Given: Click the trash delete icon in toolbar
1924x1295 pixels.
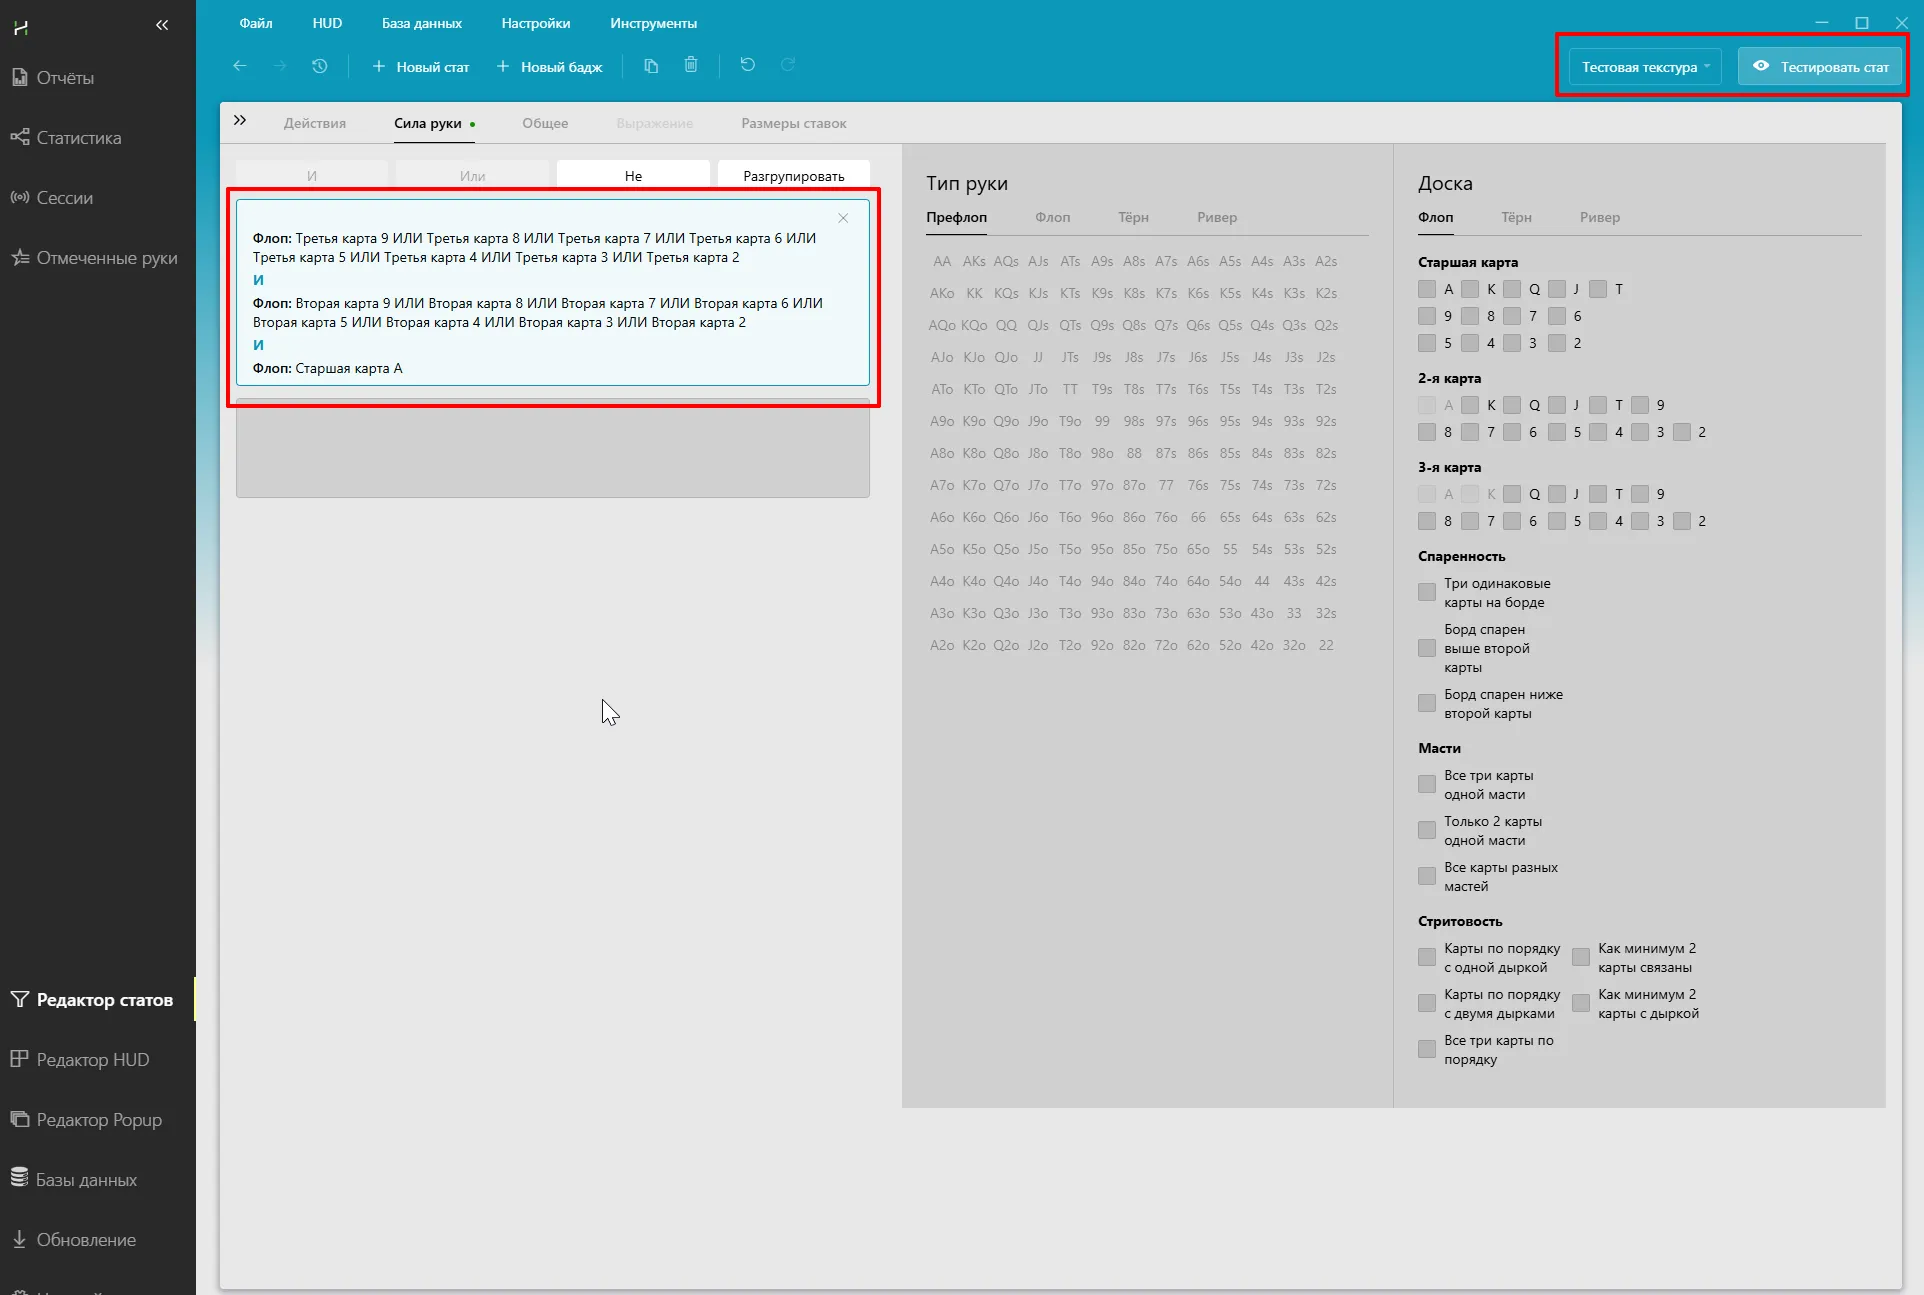Looking at the screenshot, I should coord(691,66).
